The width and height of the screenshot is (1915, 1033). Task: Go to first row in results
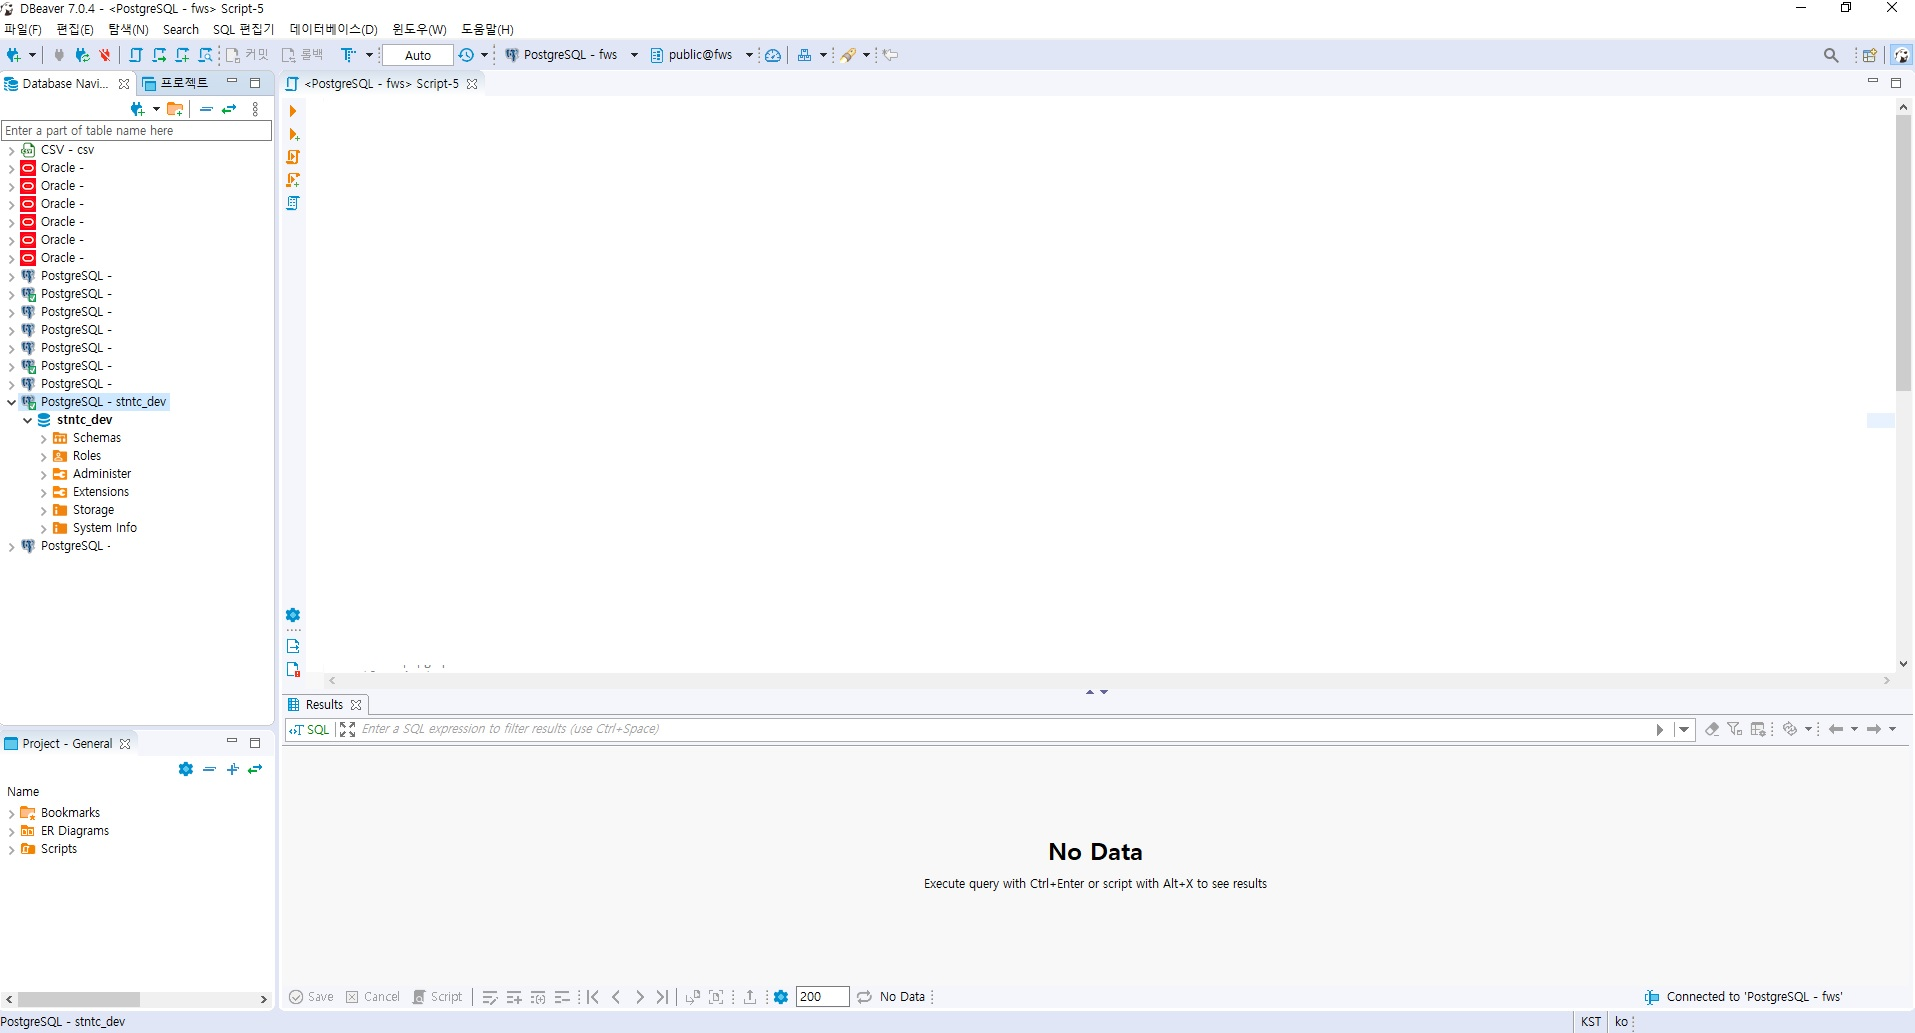click(593, 997)
